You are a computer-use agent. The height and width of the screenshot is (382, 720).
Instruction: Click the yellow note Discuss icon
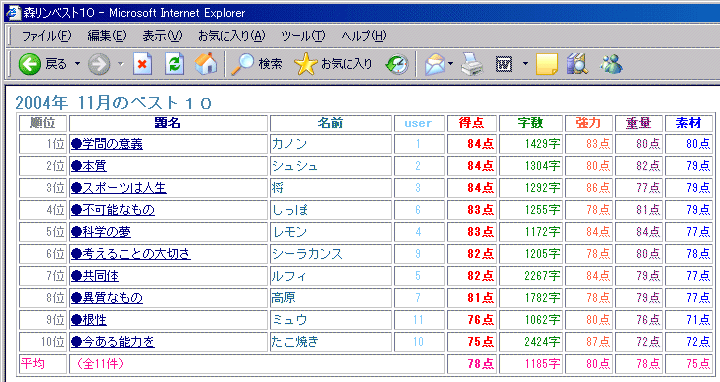tap(546, 64)
